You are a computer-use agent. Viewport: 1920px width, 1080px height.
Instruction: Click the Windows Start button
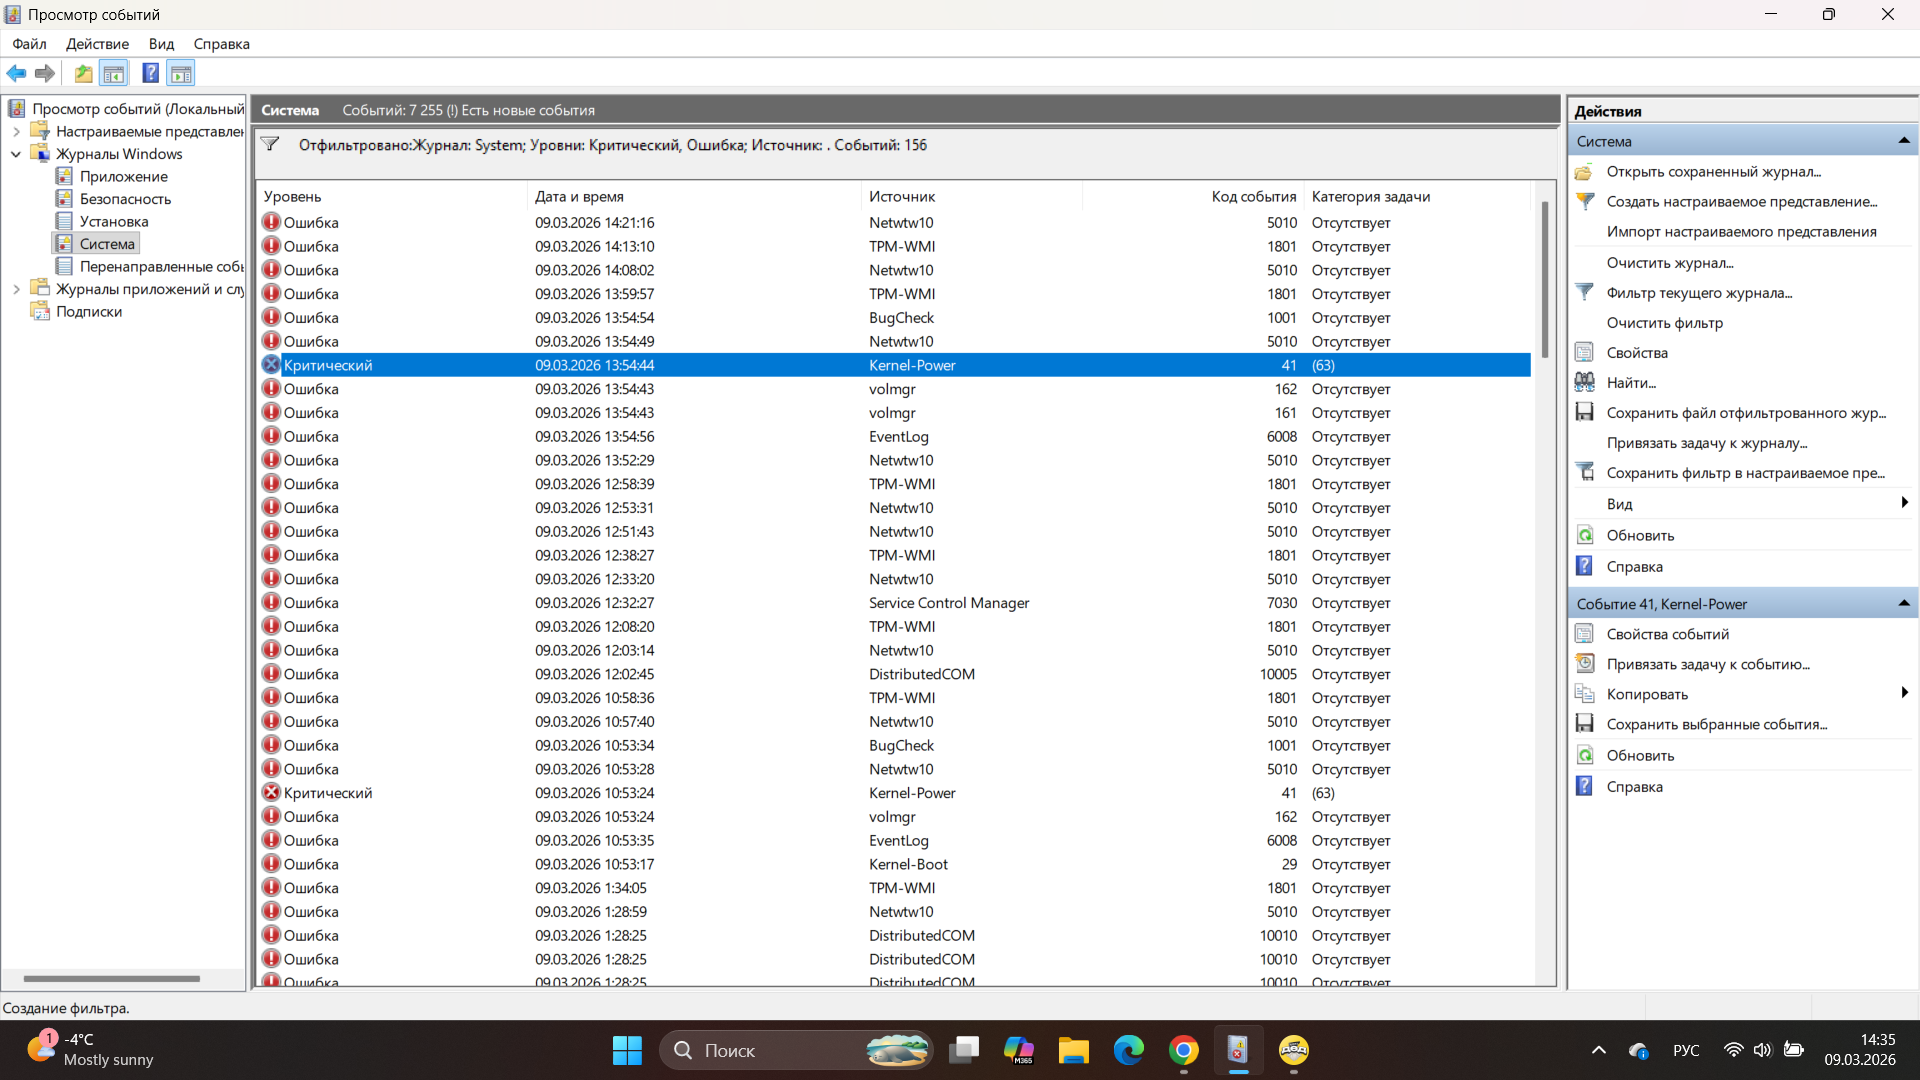[x=627, y=1050]
